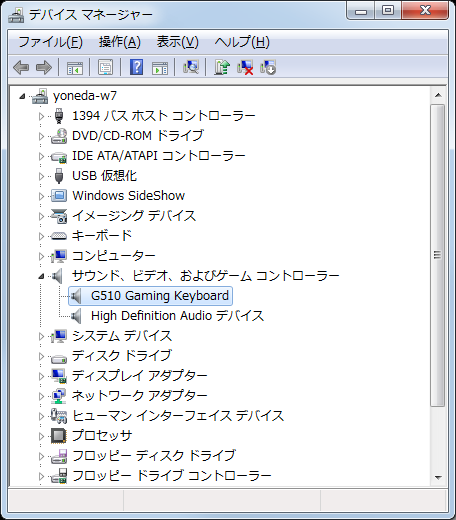The image size is (456, 520).
Task: Click the Forward arrow toolbar icon
Action: 44,68
